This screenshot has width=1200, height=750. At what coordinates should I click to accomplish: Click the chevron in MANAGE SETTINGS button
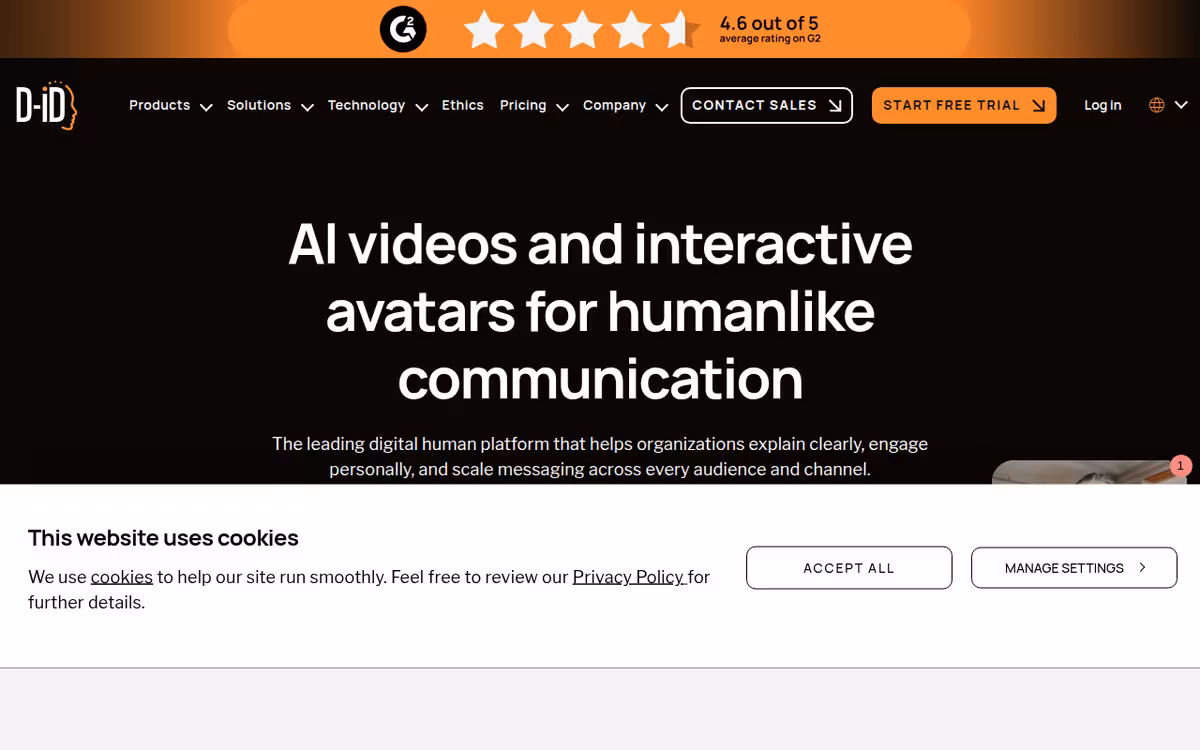point(1142,568)
